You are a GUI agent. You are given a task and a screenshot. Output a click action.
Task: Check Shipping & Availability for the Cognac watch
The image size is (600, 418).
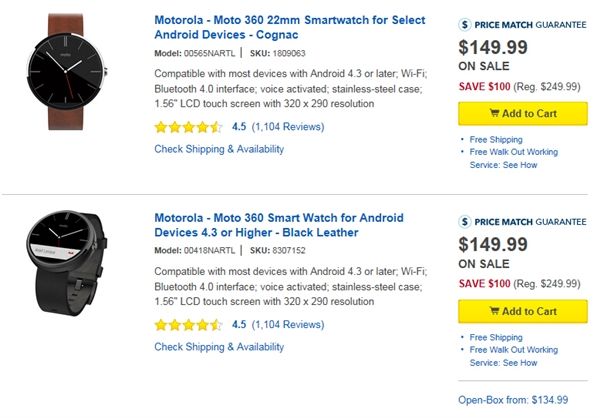(x=219, y=149)
